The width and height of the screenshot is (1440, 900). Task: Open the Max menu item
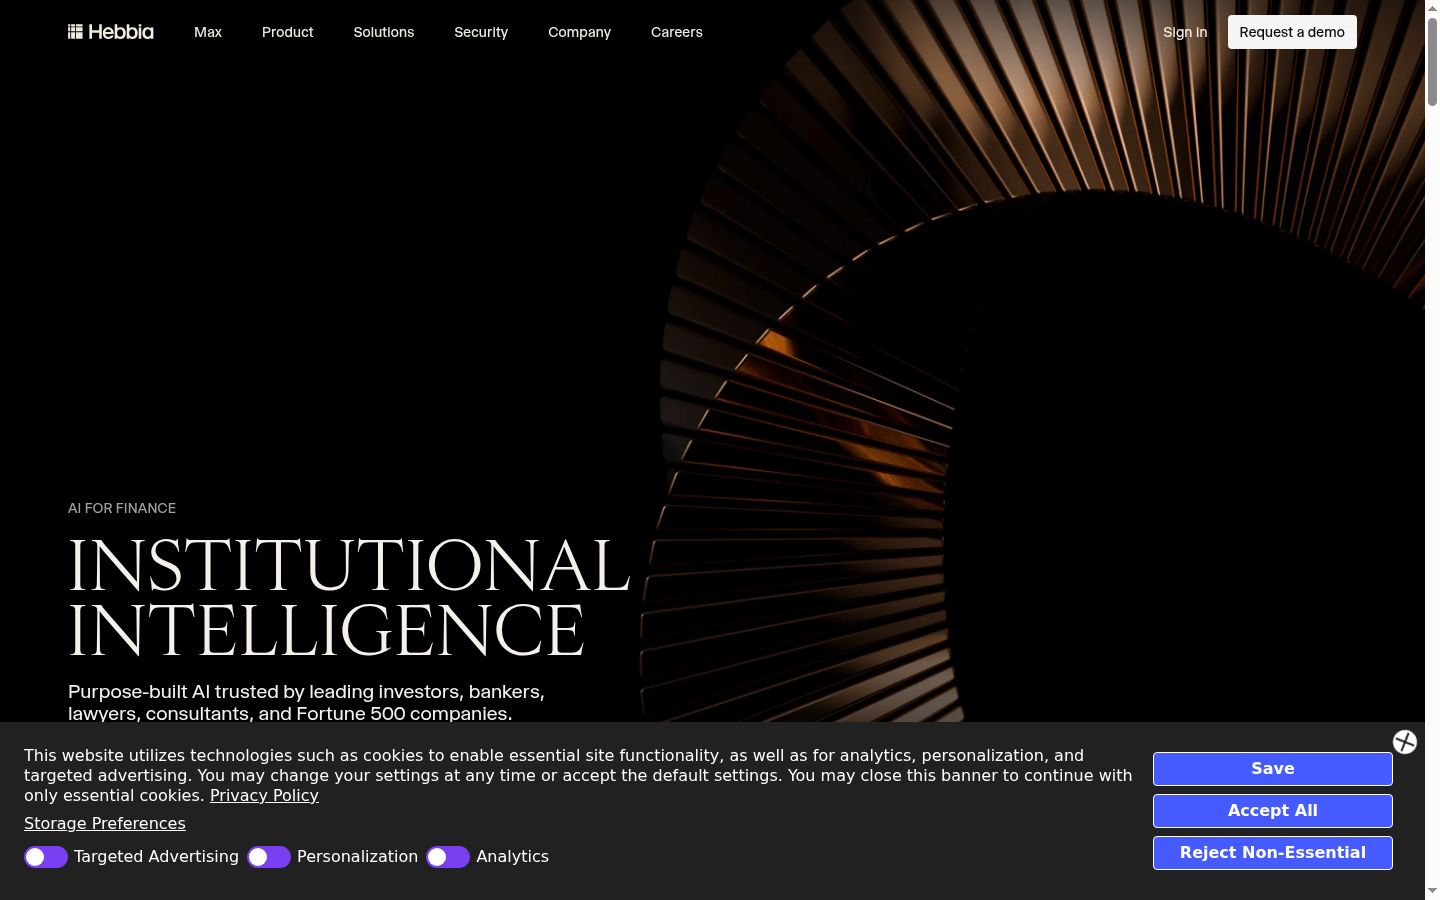click(208, 32)
